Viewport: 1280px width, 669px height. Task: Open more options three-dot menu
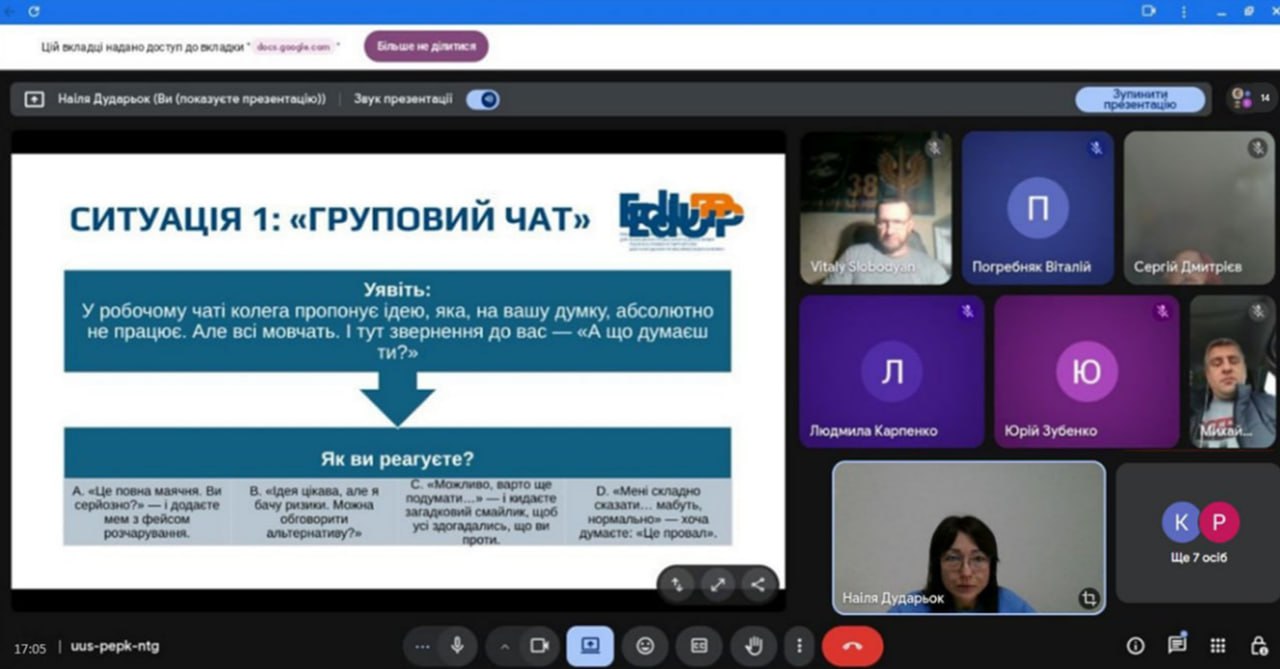797,646
